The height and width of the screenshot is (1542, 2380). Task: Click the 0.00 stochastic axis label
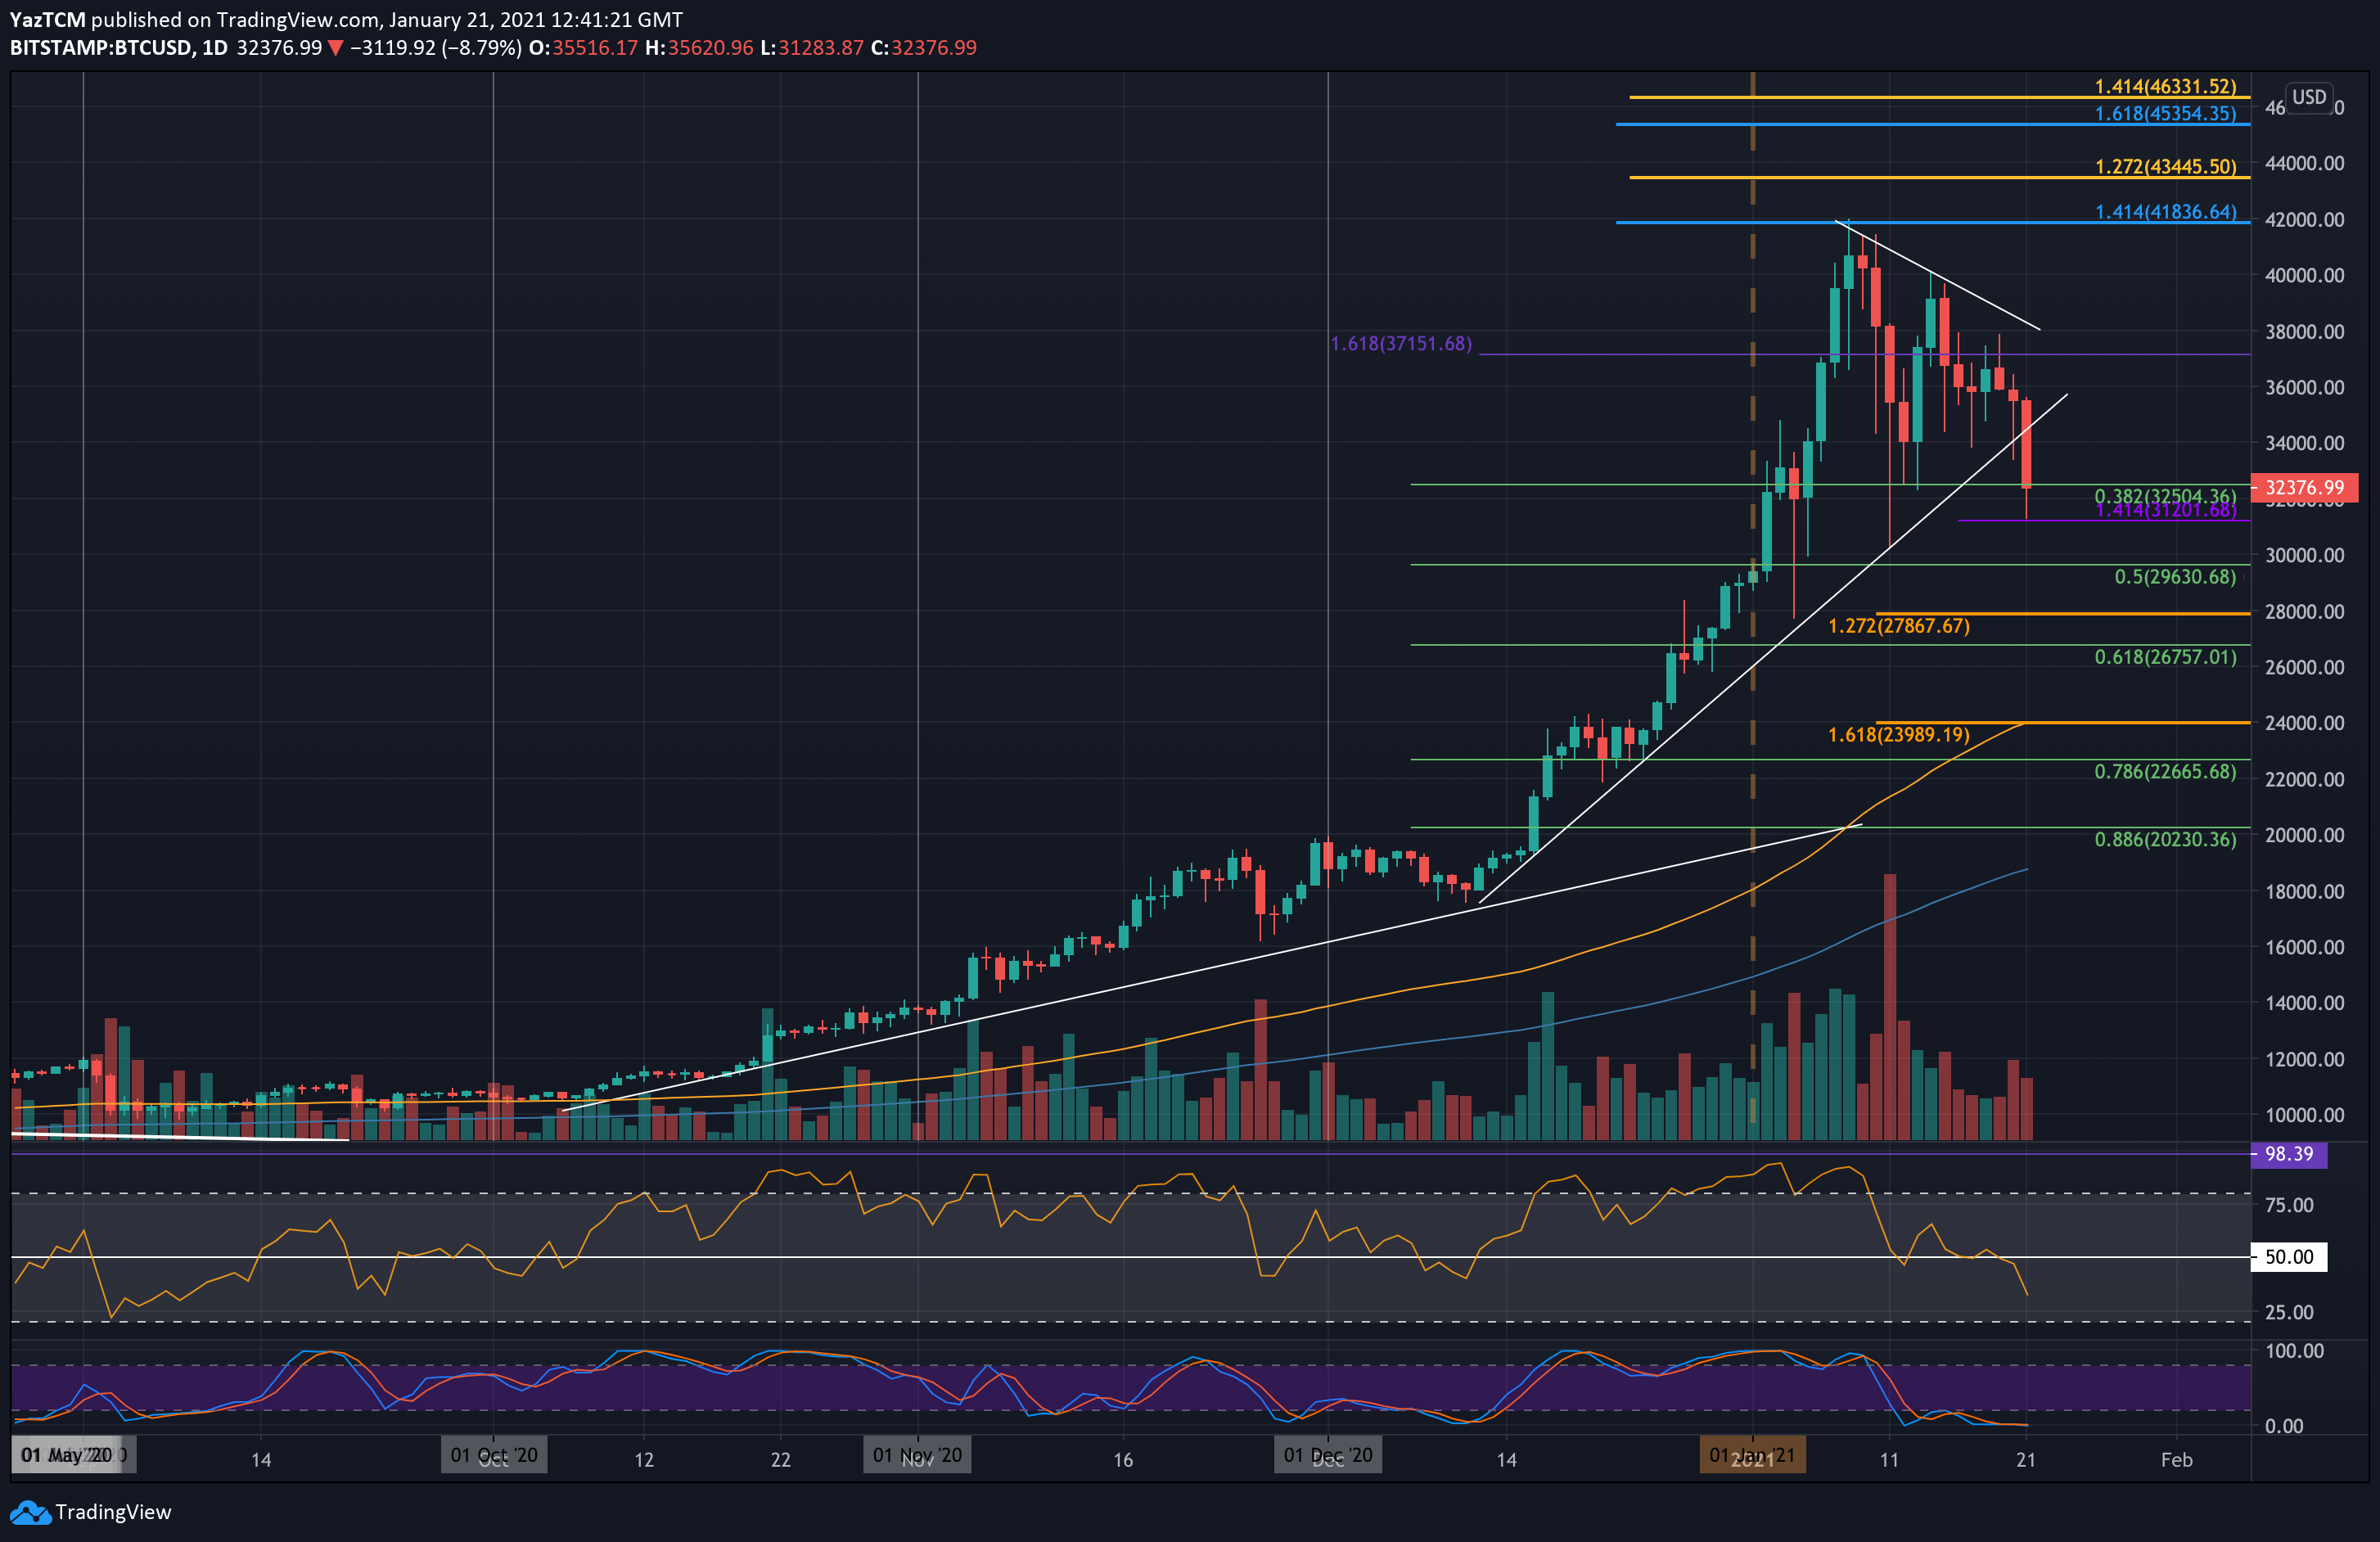2284,1426
